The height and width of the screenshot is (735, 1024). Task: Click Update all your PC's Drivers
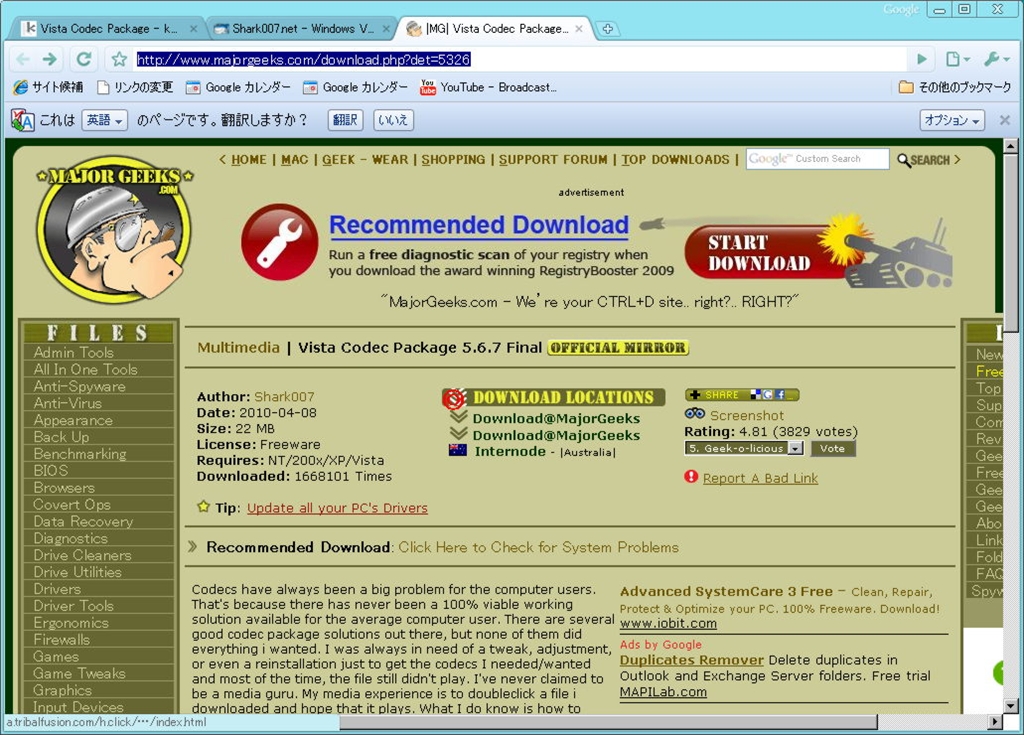tap(337, 508)
